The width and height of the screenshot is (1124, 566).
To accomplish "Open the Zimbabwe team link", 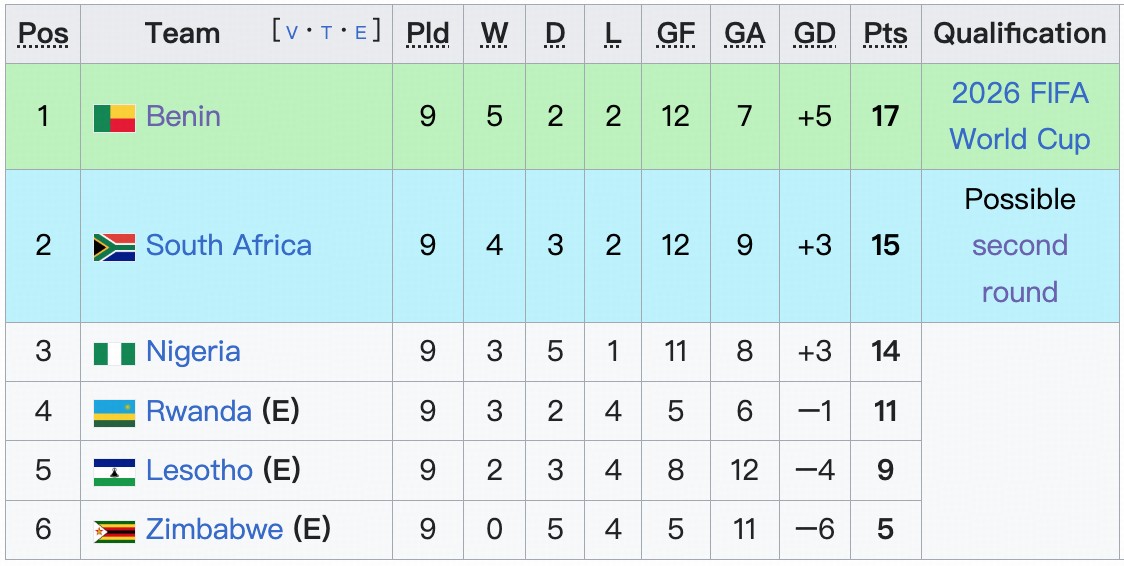I will click(214, 529).
